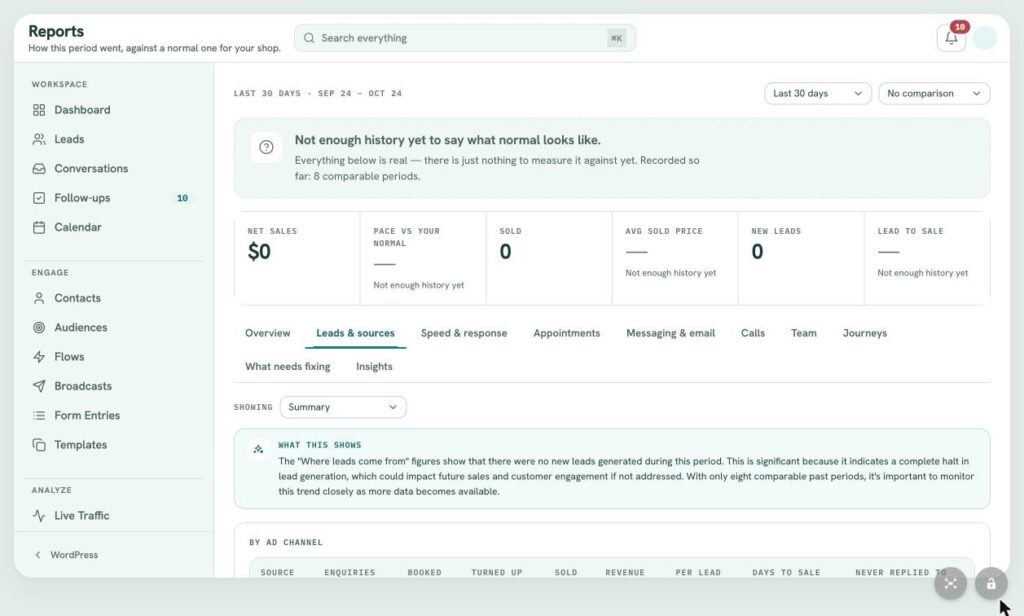Image resolution: width=1024 pixels, height=616 pixels.
Task: Switch to the Overview tab
Action: 268,333
